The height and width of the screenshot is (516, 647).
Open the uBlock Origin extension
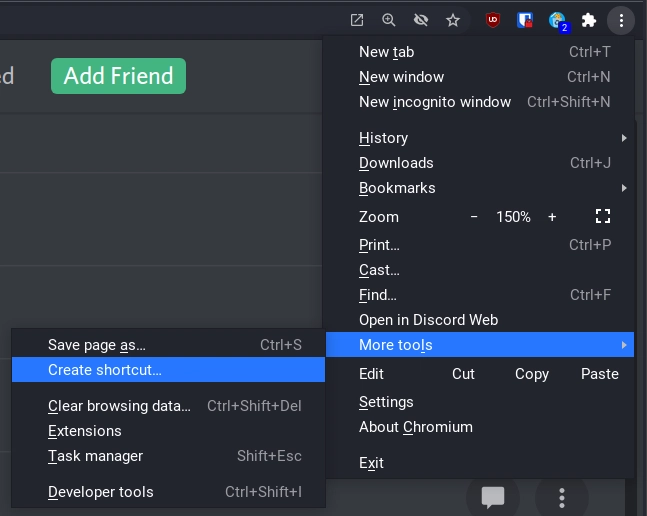pos(493,20)
